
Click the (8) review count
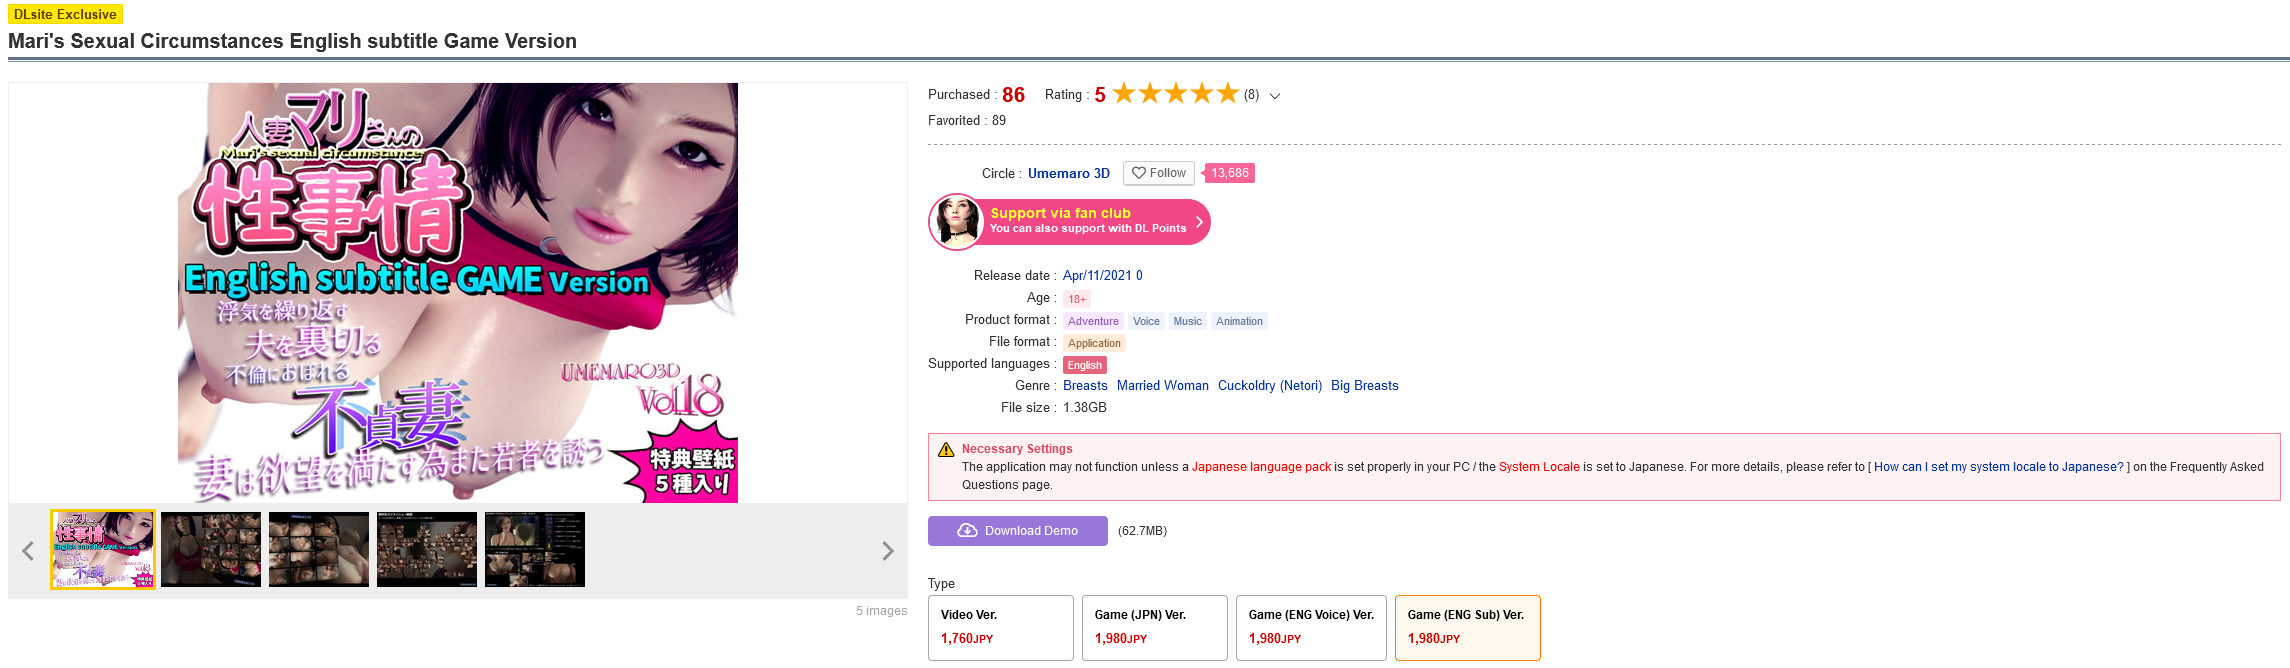point(1252,95)
